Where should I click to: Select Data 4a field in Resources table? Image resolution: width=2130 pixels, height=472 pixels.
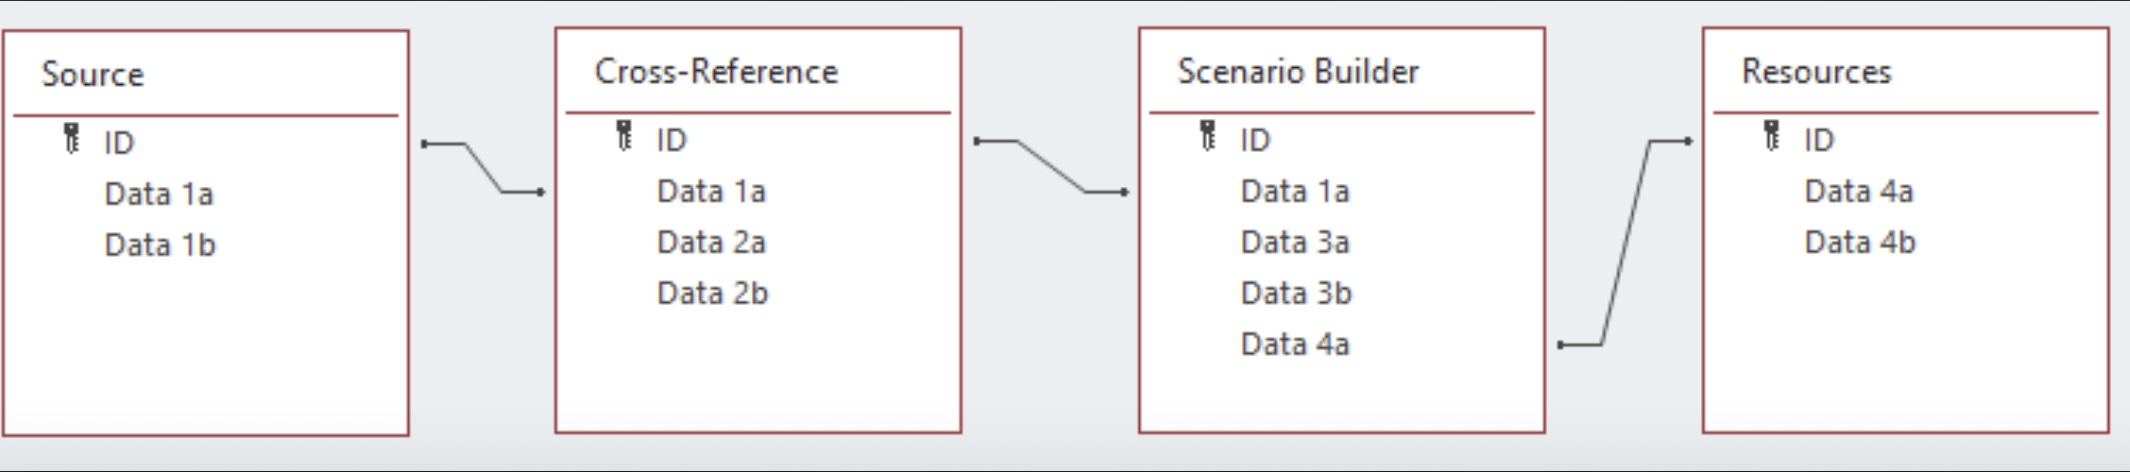tap(1858, 191)
